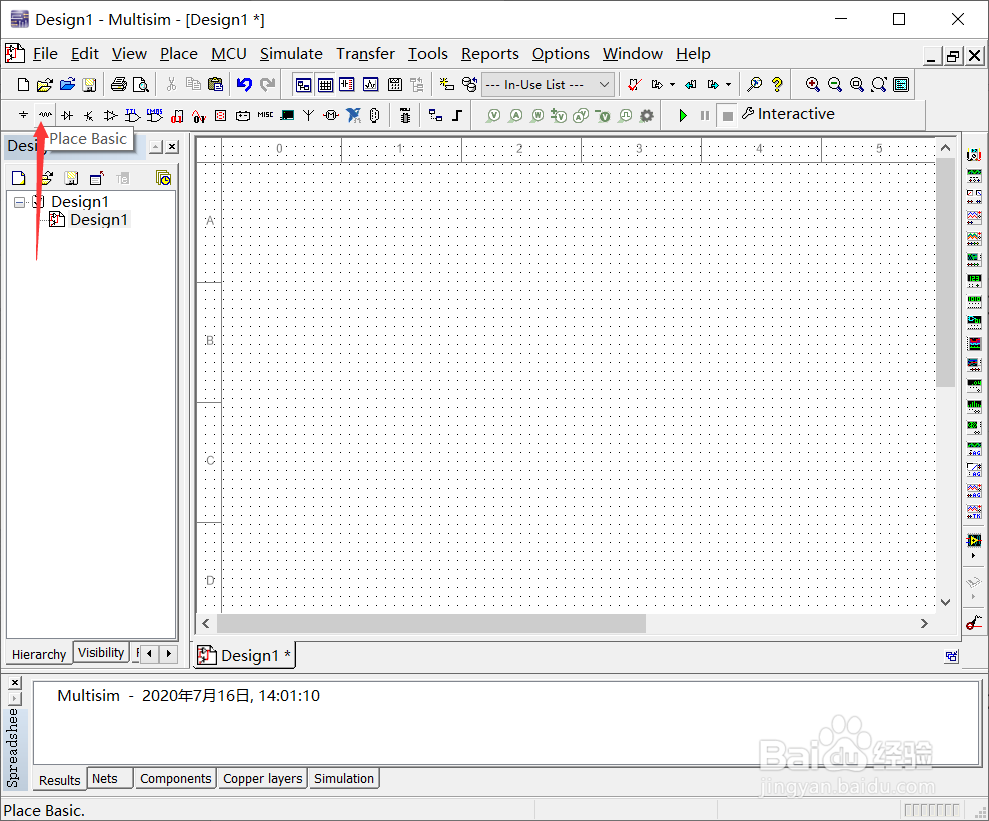Screen dimensions: 989x821
Task: Open the Place Transistor component group
Action: pos(89,115)
